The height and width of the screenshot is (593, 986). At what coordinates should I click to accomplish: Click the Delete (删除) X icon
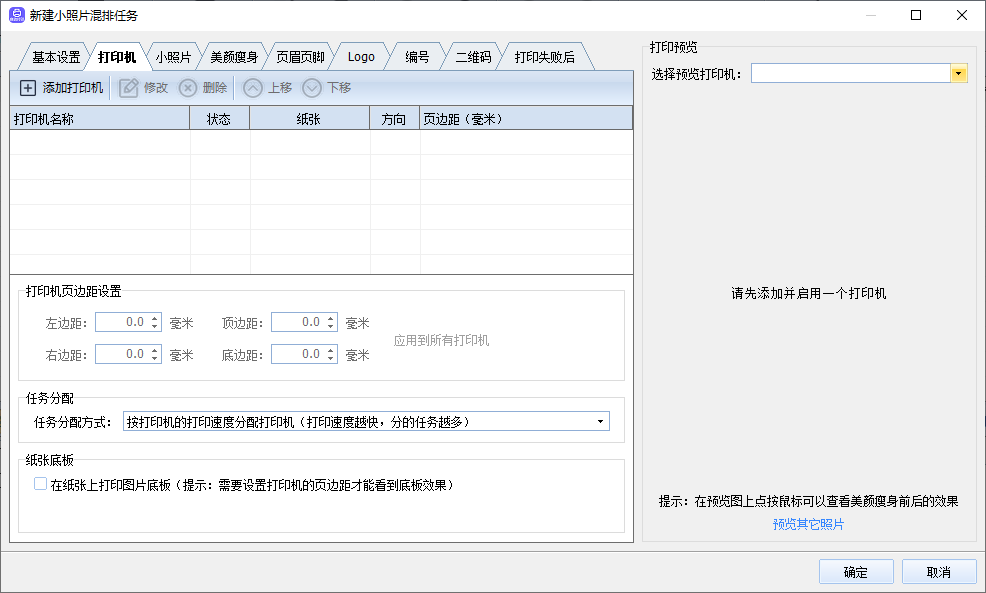(187, 88)
